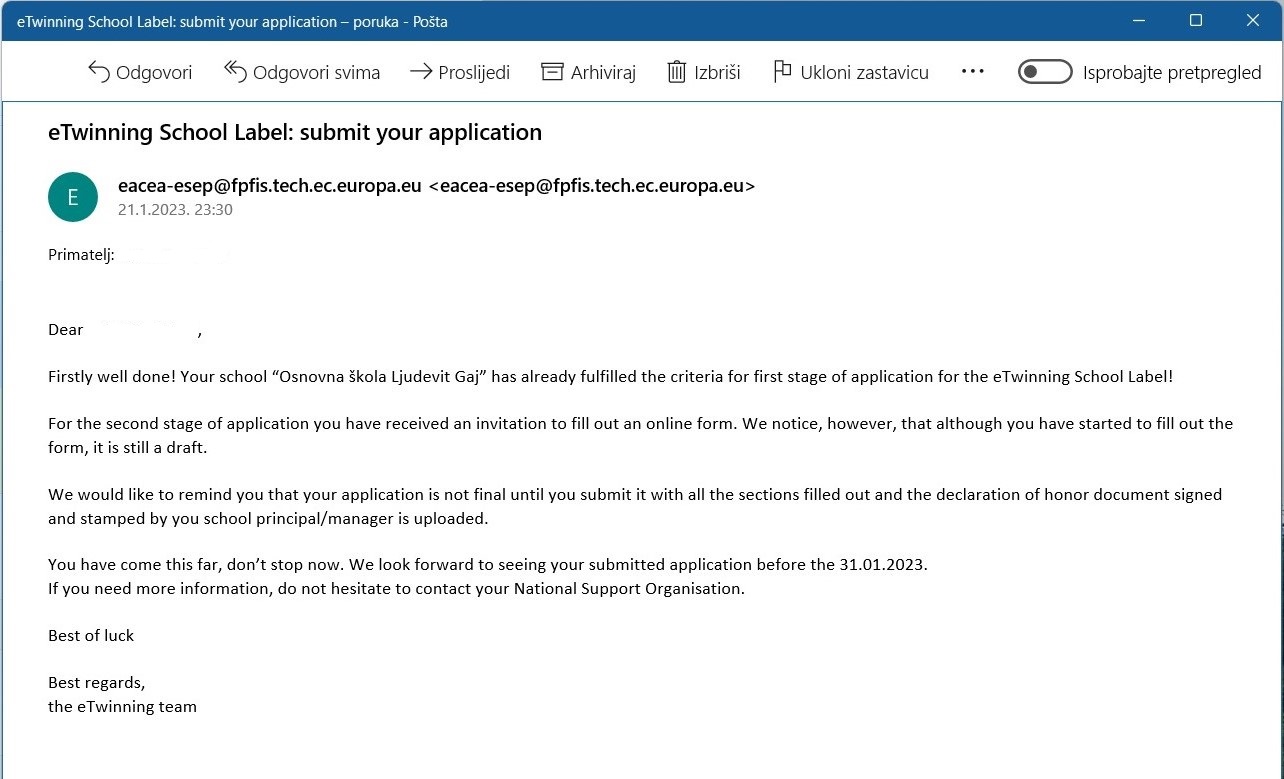Click the sender address eacea-esep@fpfis.tech.ec.europa.eu
The image size is (1284, 779).
[x=436, y=186]
